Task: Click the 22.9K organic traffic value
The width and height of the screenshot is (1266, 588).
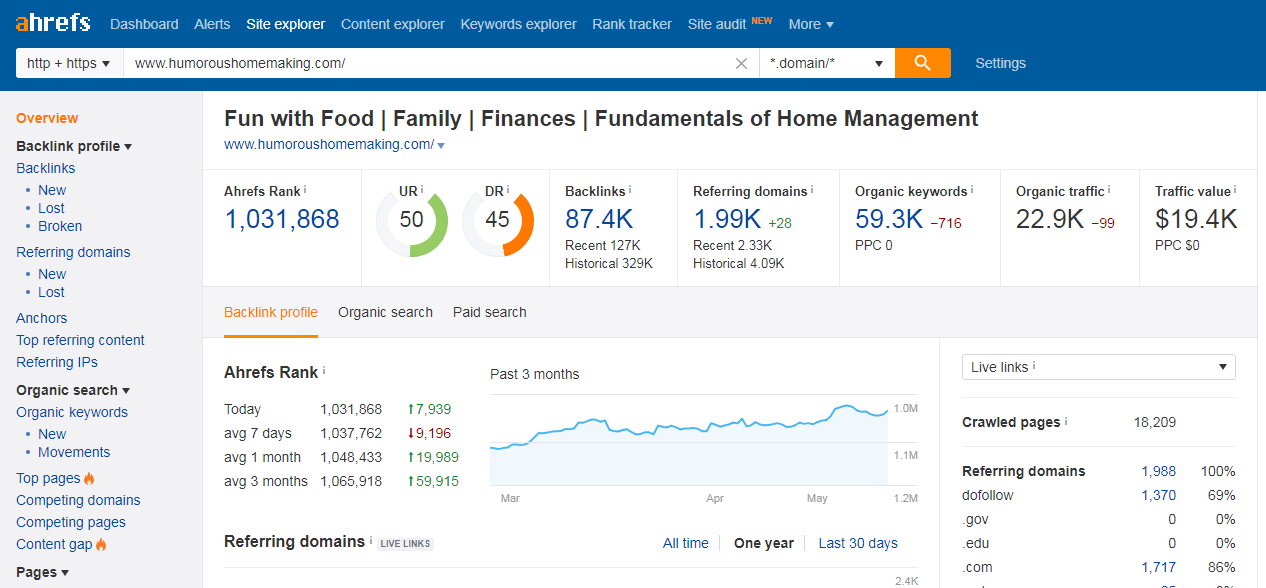Action: coord(1050,219)
